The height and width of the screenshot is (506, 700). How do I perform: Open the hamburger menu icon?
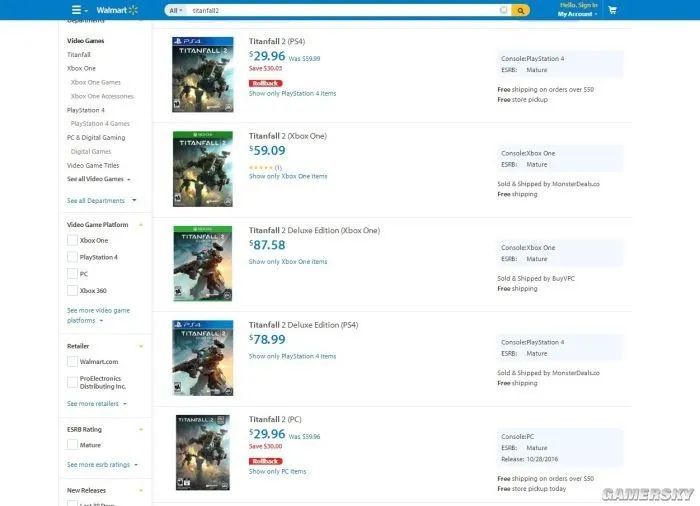[76, 10]
